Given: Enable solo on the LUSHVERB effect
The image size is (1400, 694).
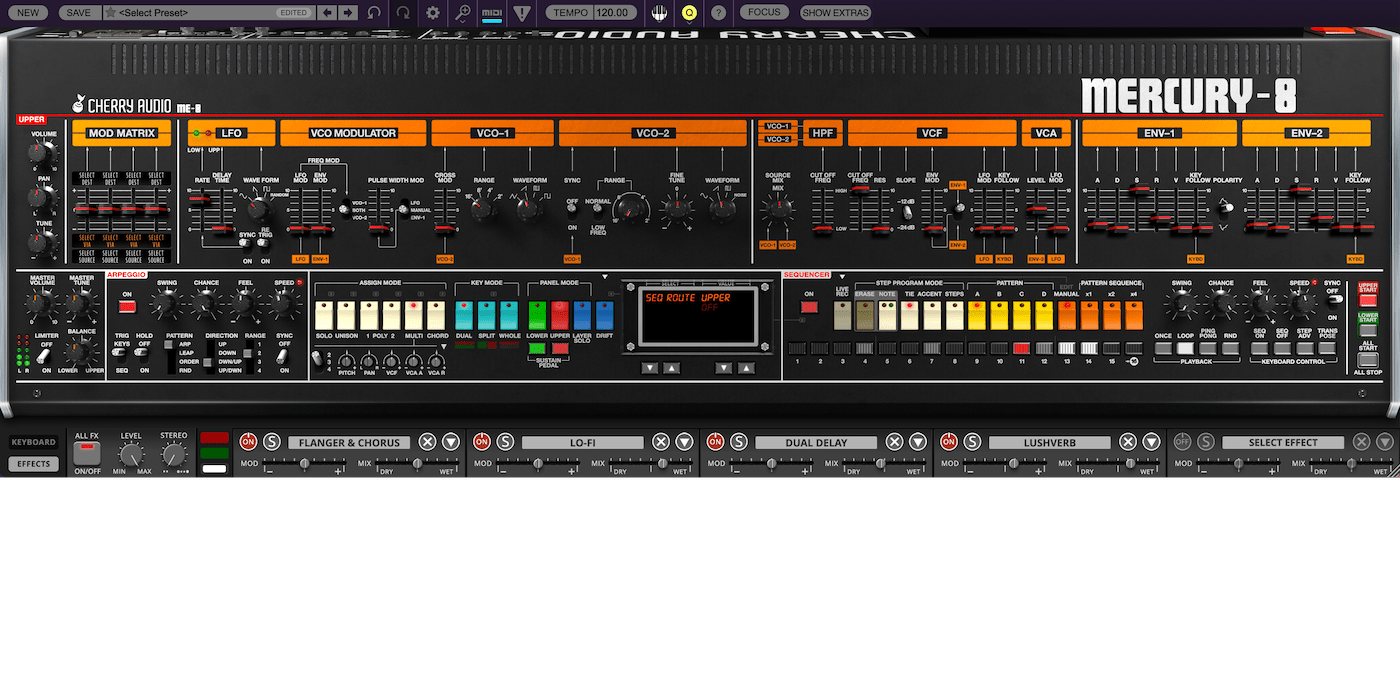Looking at the screenshot, I should click(972, 442).
